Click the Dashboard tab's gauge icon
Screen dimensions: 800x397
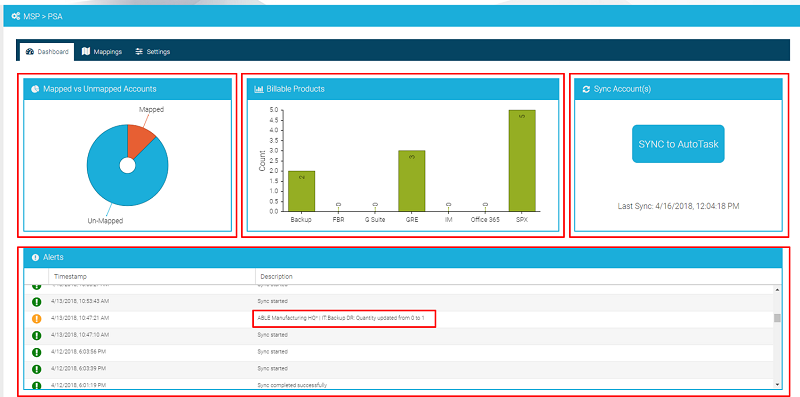coord(30,52)
